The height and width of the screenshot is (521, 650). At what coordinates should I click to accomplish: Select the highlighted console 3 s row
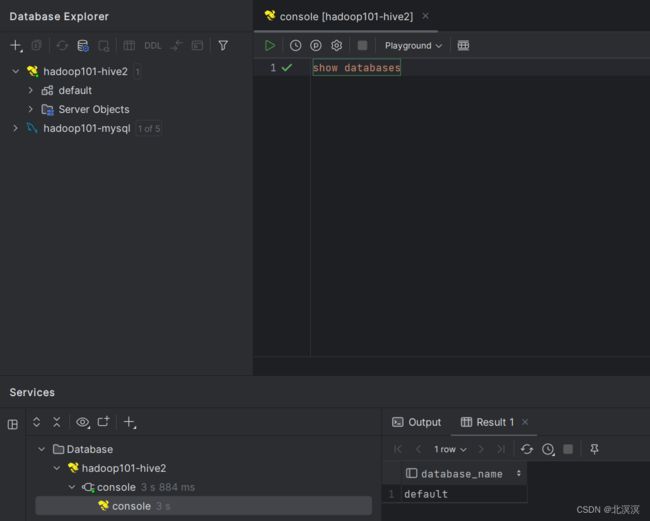click(x=204, y=506)
